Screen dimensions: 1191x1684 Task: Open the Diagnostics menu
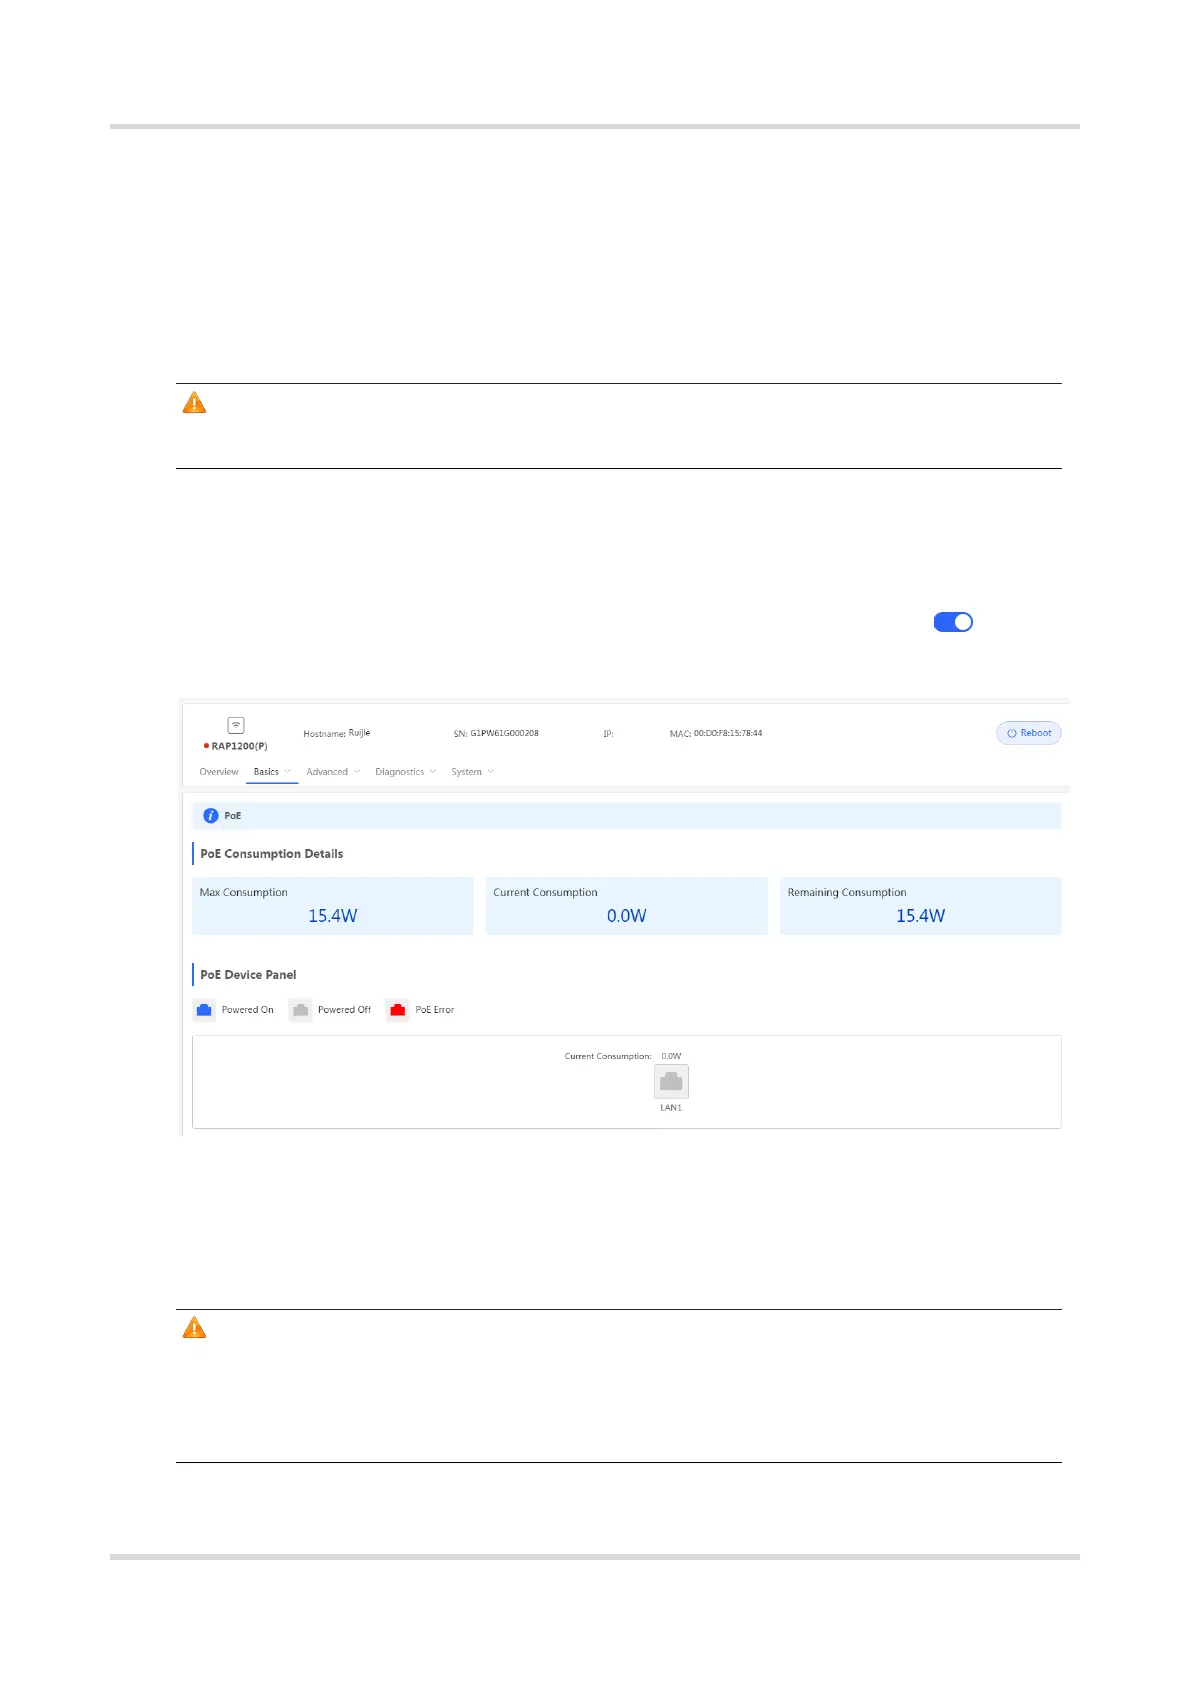pos(399,772)
